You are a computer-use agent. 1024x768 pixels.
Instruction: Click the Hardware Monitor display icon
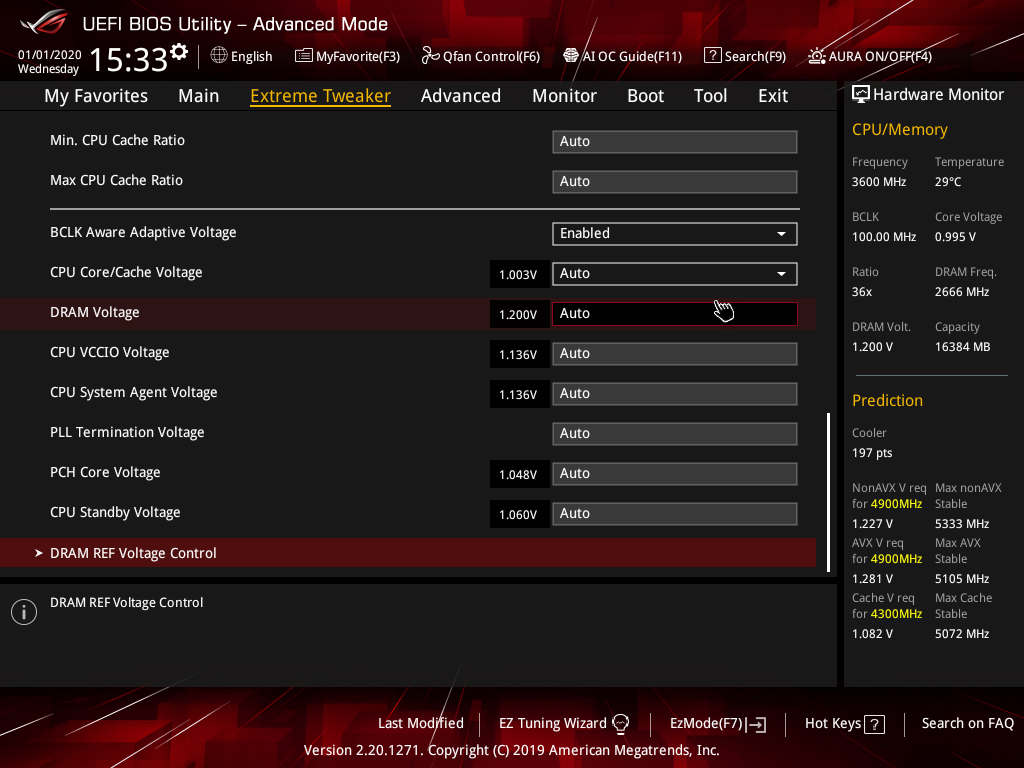coord(861,95)
